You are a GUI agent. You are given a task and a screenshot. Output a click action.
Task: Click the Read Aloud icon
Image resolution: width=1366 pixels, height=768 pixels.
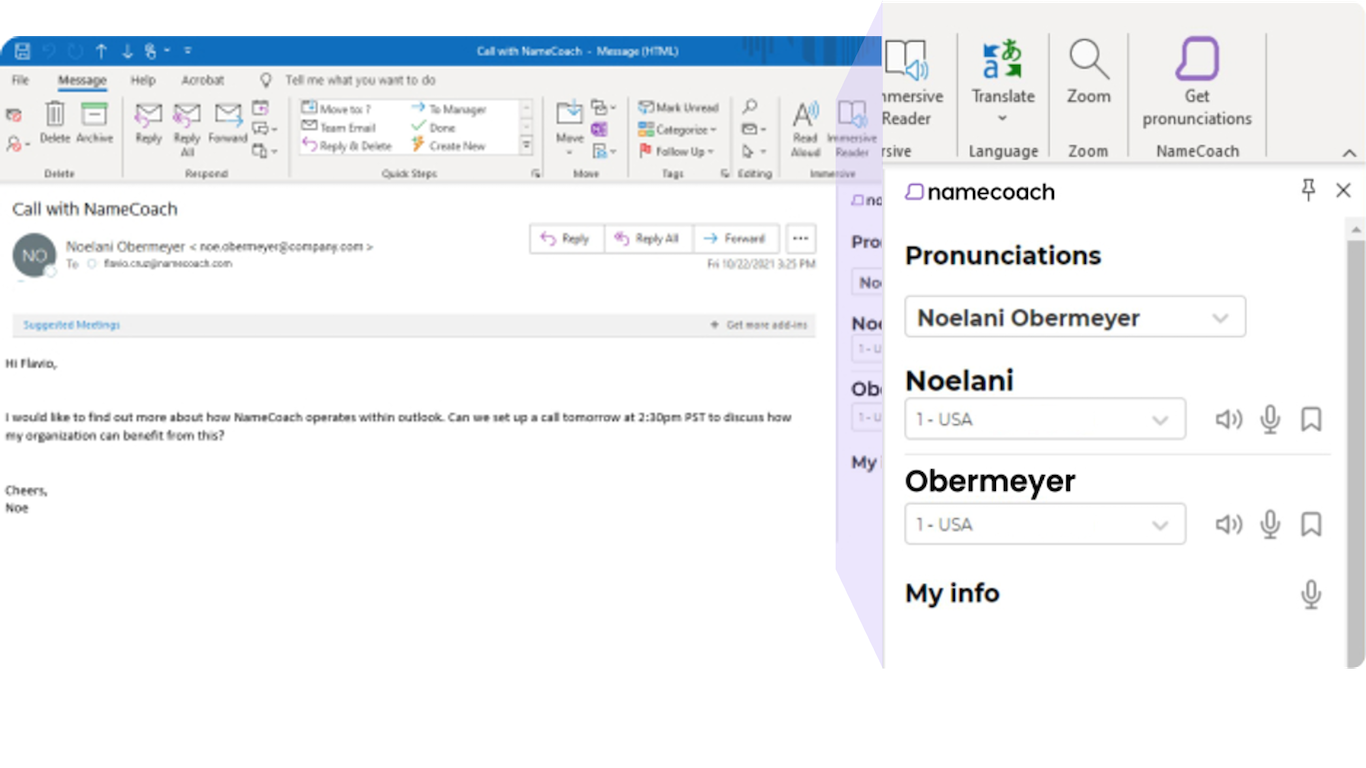point(805,115)
